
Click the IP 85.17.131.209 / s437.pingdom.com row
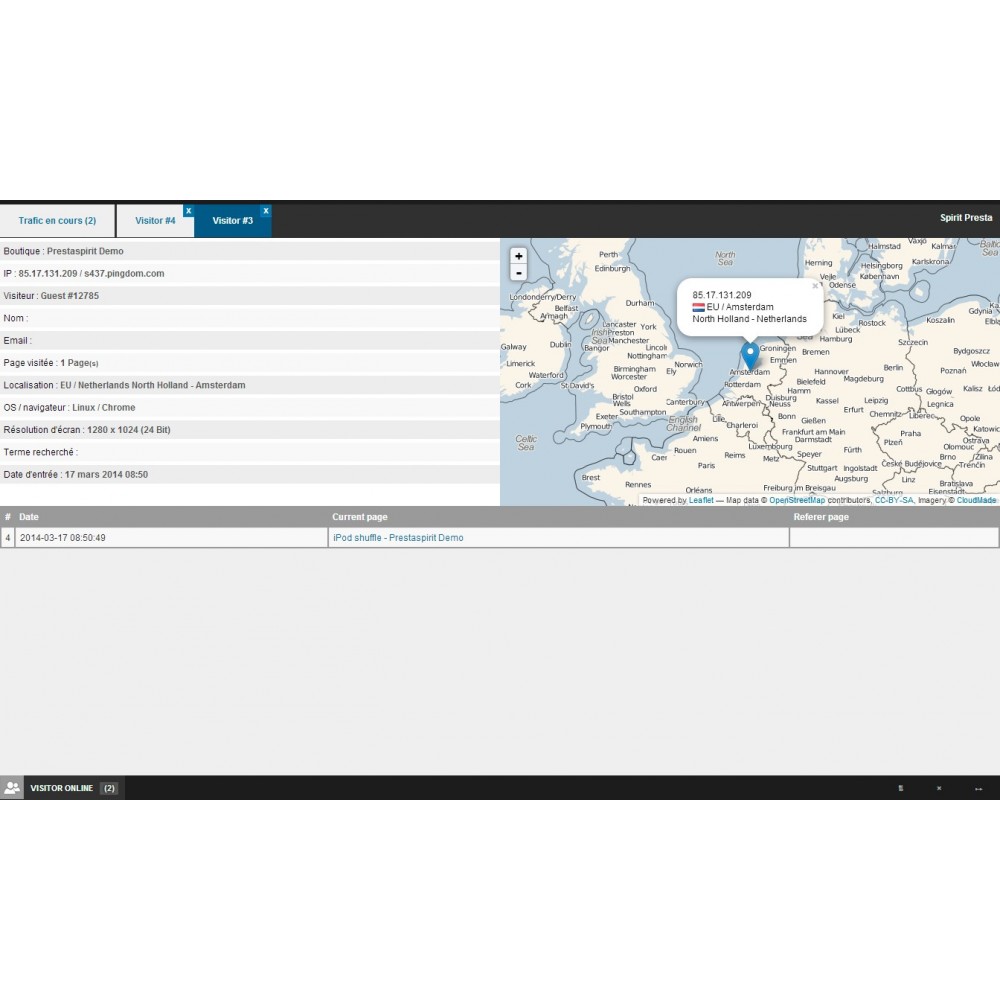coord(249,274)
